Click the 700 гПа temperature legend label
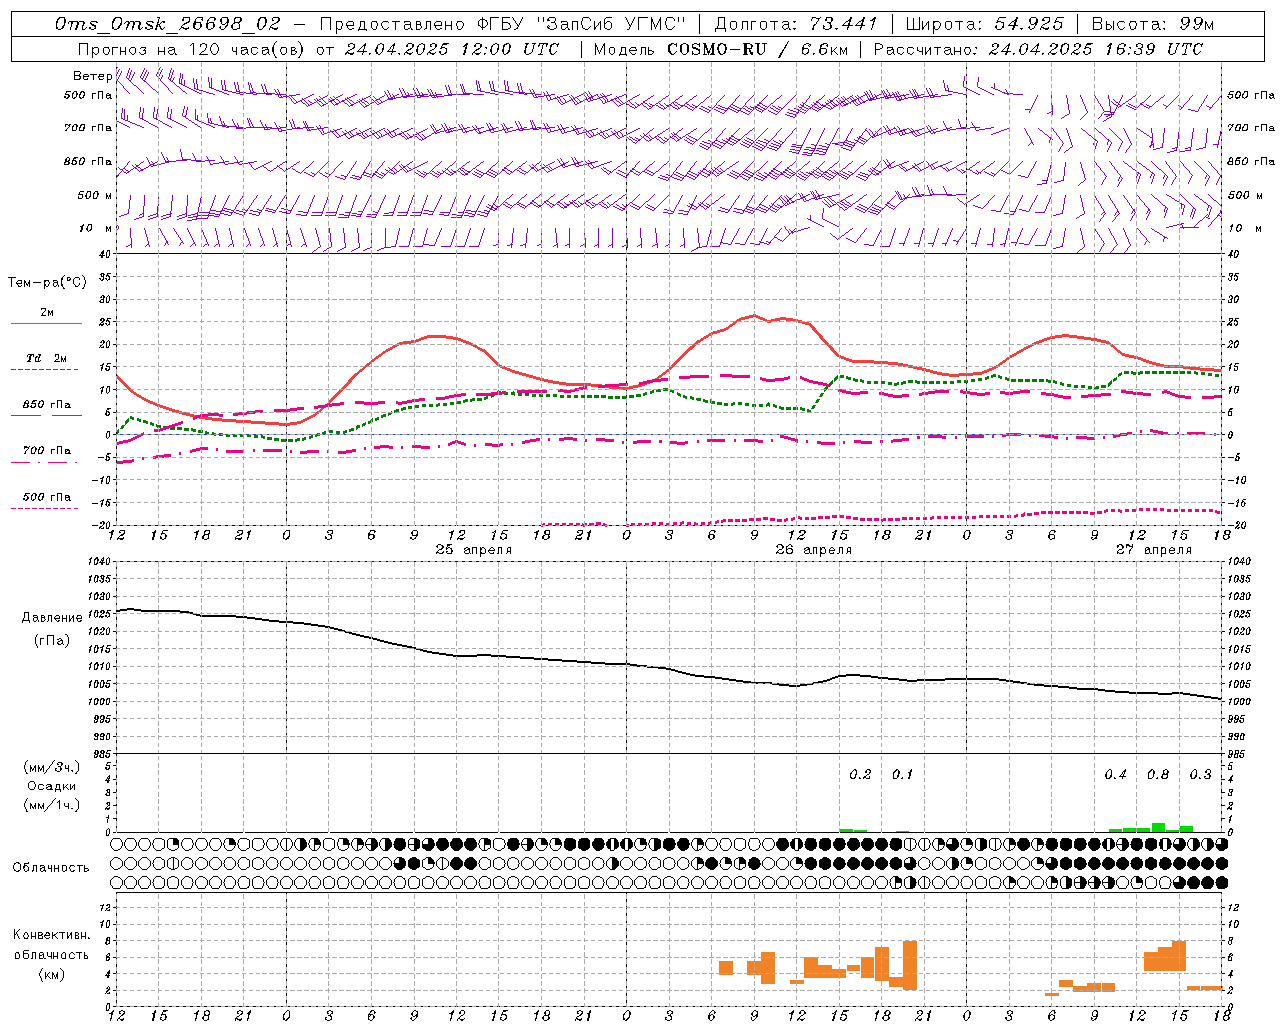This screenshot has height=1024, width=1280. click(x=46, y=451)
